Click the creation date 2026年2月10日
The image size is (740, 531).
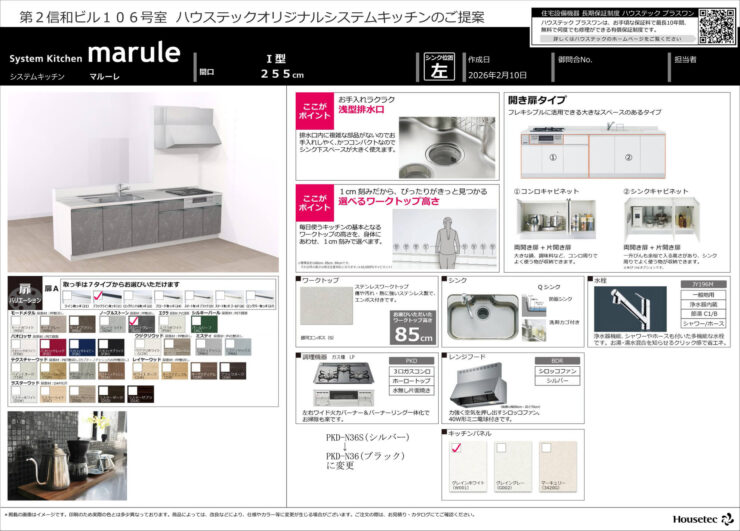(x=497, y=75)
